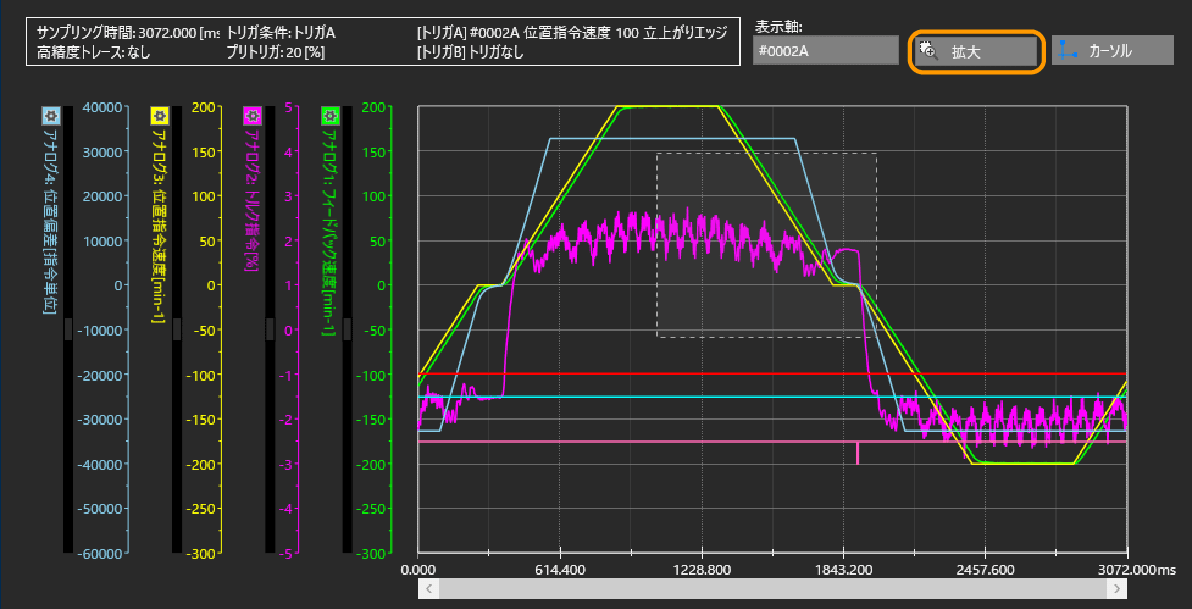Click the 拡大 zoom button
This screenshot has width=1192, height=609.
[976, 51]
